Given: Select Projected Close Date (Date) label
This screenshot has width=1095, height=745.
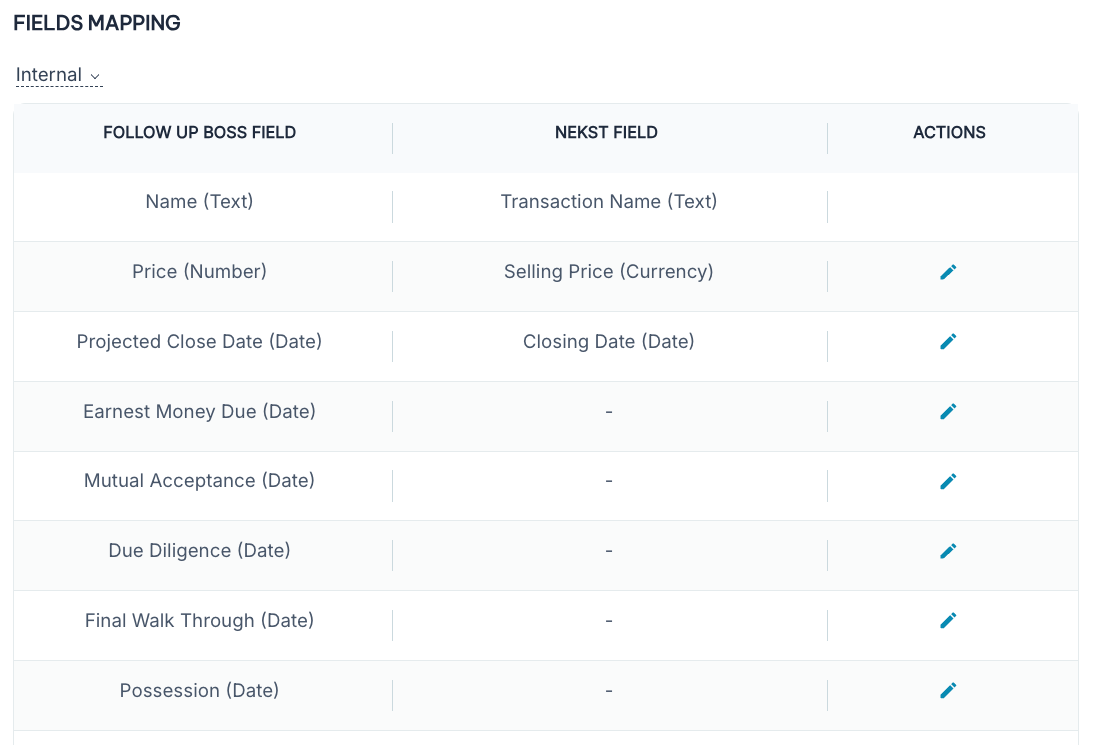Looking at the screenshot, I should 199,342.
